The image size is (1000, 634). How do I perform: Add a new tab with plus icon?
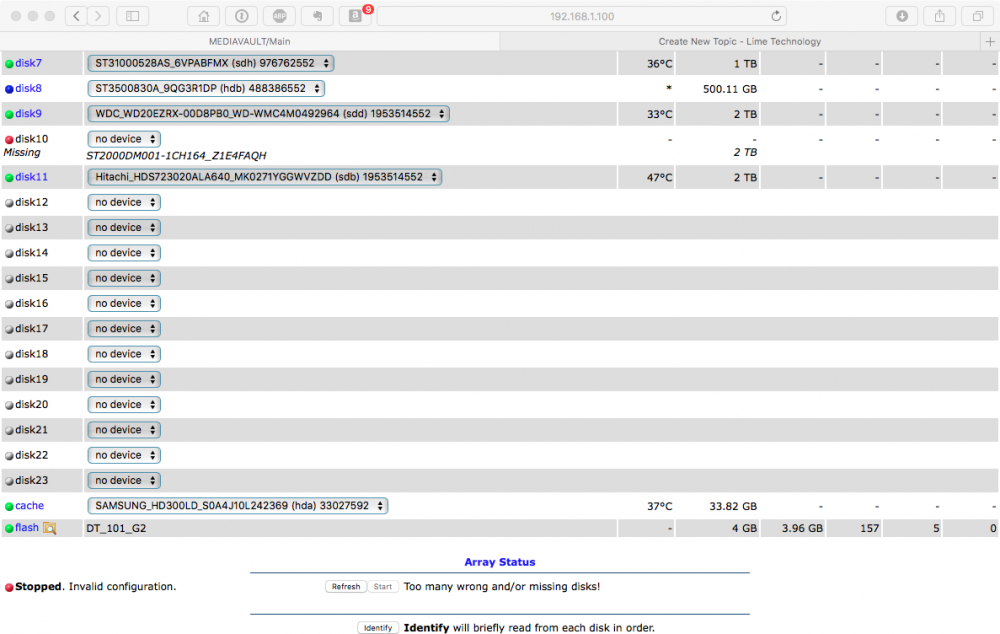click(x=990, y=41)
